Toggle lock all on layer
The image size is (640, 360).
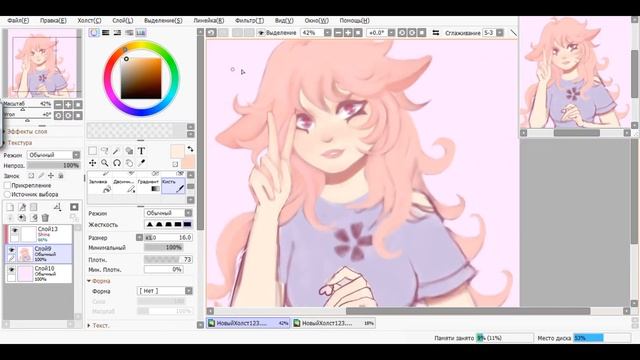[61, 176]
